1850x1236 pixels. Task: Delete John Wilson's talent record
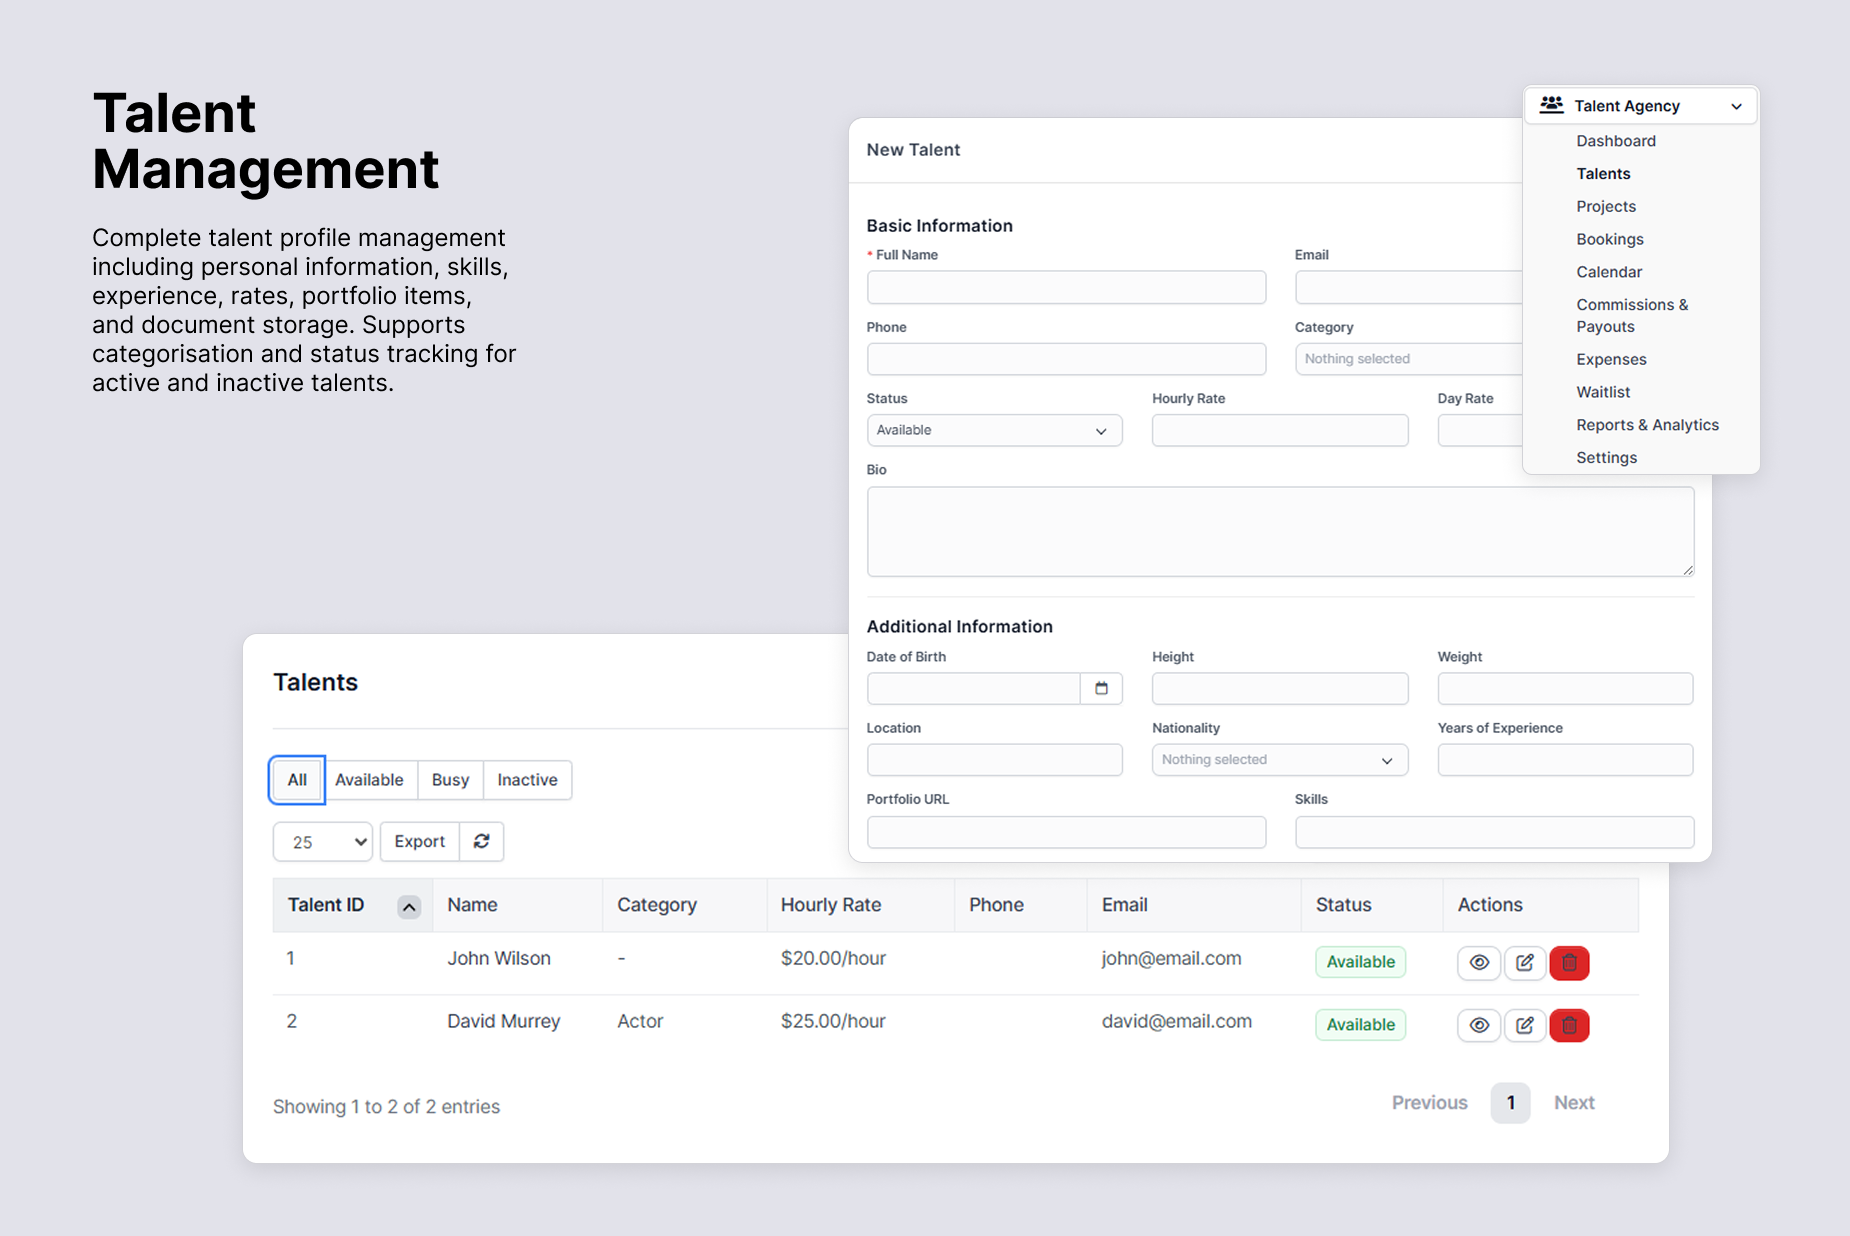(x=1569, y=962)
